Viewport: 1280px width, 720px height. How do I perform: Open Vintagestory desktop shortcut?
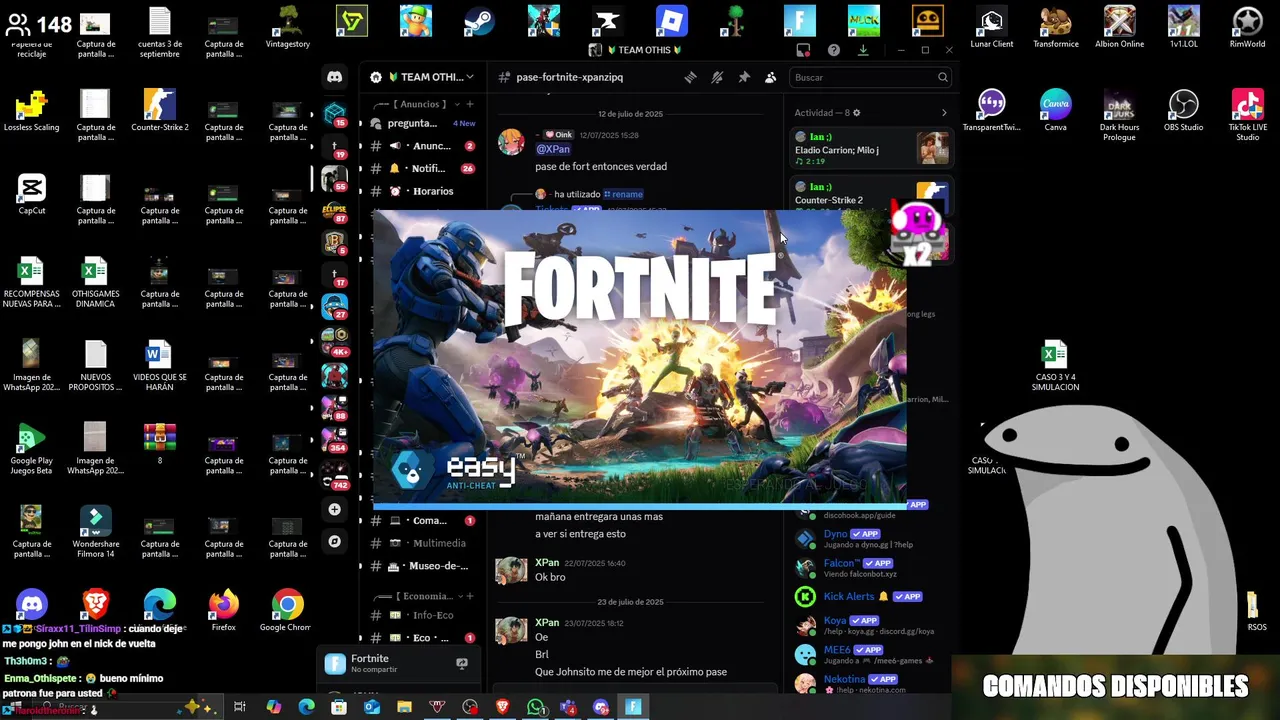pos(288,27)
